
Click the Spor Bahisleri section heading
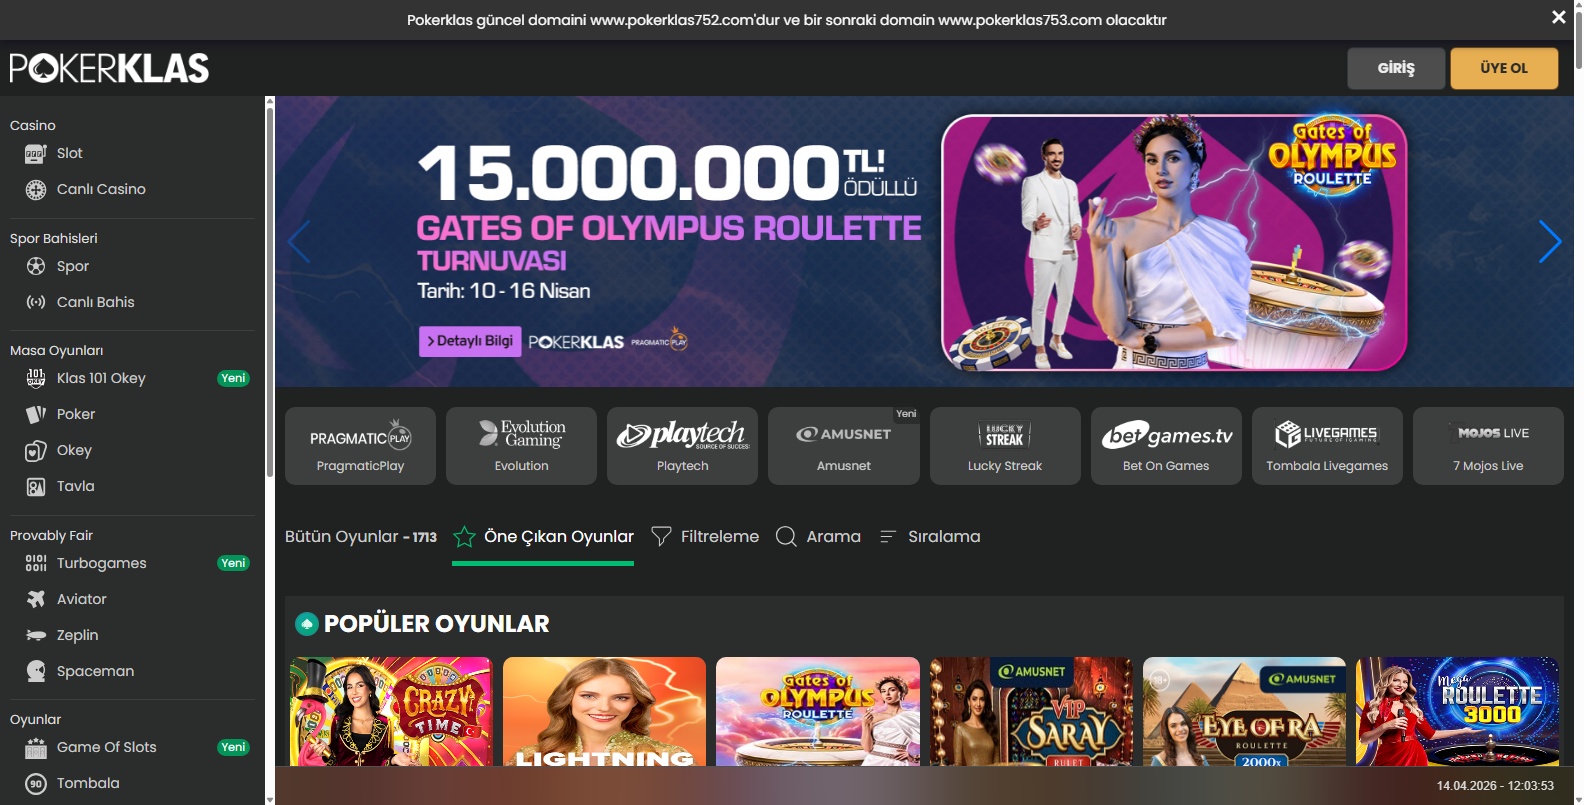(x=54, y=238)
